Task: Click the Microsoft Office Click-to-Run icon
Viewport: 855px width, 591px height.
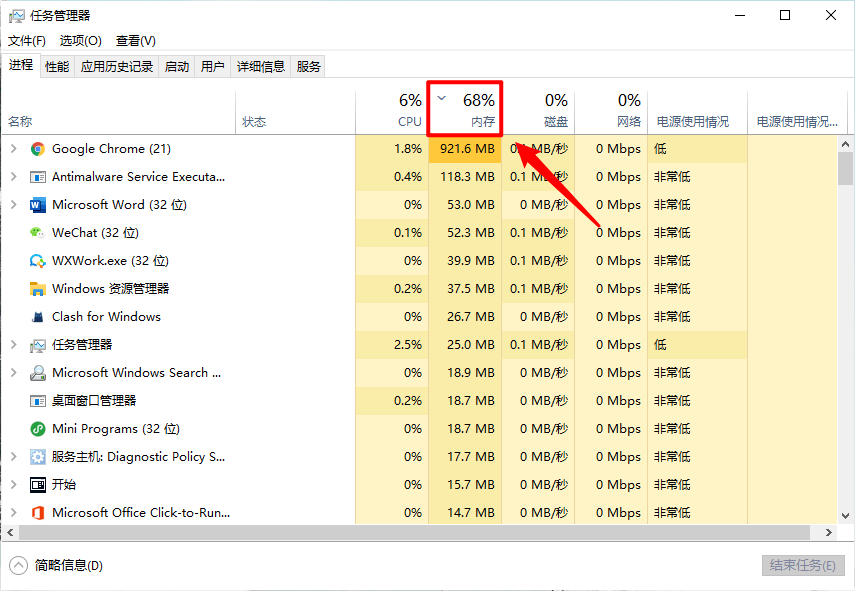Action: tap(38, 512)
